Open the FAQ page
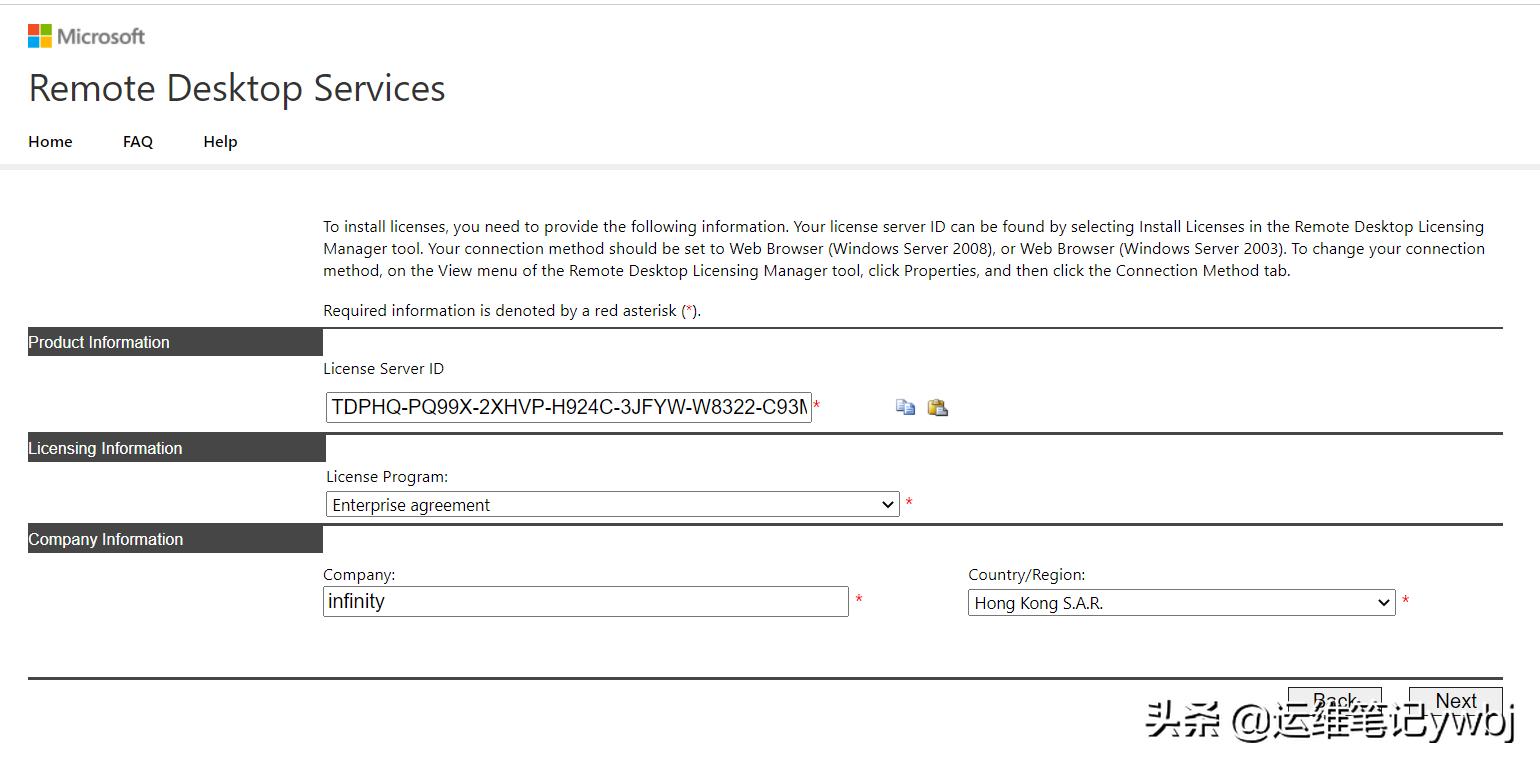Viewport: 1540px width, 763px height. (138, 141)
